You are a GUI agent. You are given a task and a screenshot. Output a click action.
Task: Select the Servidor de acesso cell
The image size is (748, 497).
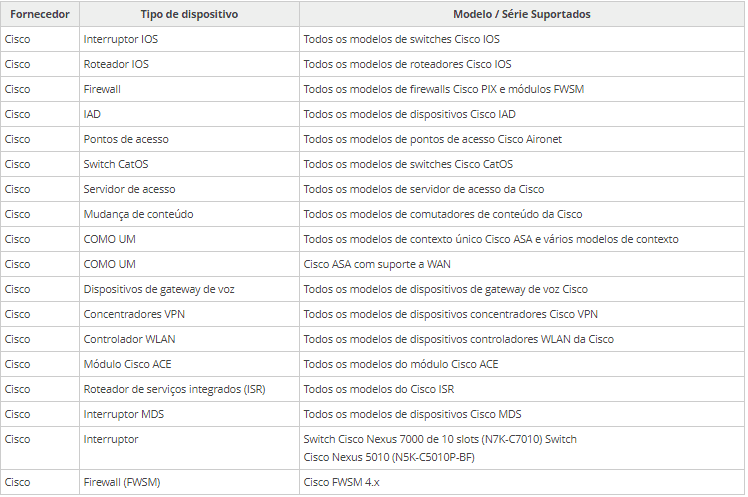[x=131, y=190]
